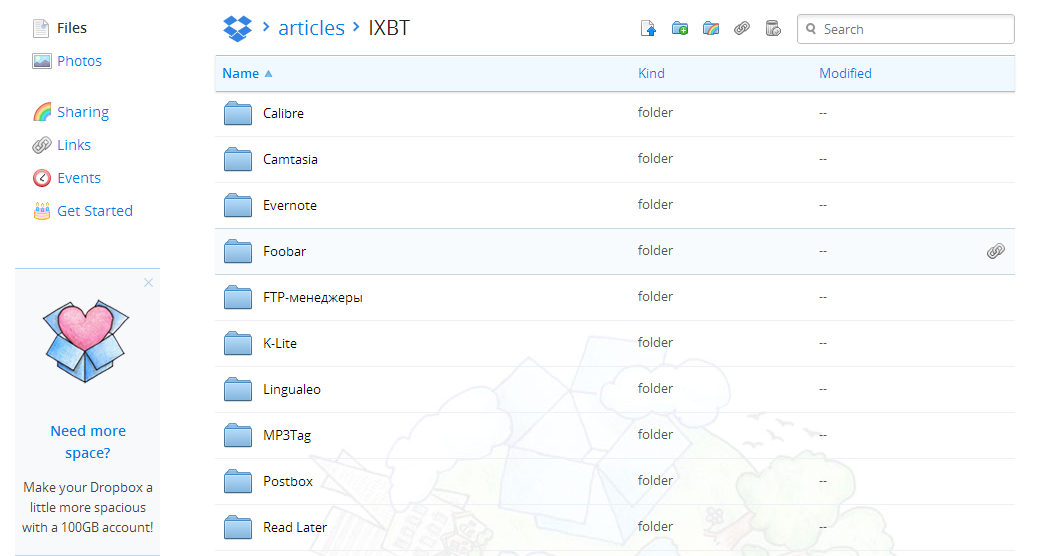Open the Foobar folder name
The image size is (1038, 556).
click(x=285, y=252)
